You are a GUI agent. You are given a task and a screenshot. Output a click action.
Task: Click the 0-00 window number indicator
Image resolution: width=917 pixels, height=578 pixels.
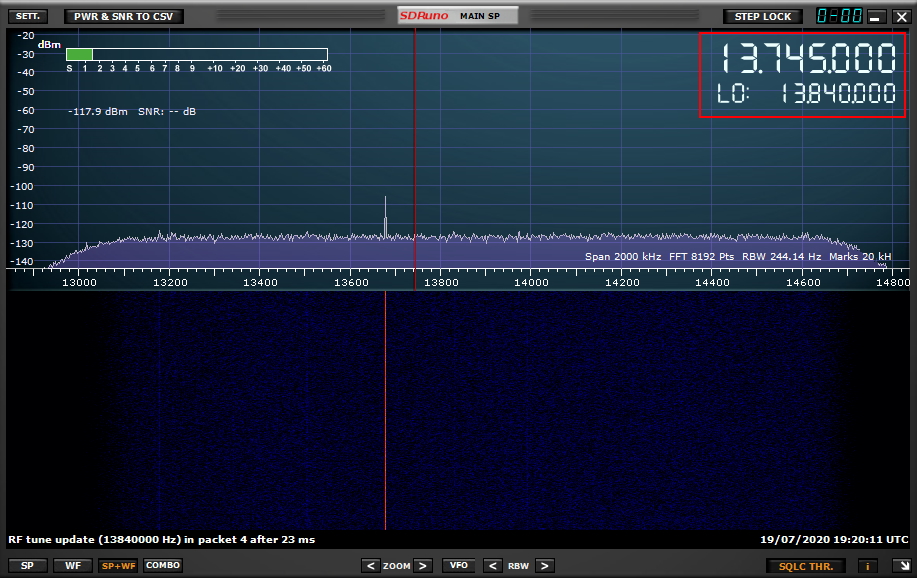839,16
